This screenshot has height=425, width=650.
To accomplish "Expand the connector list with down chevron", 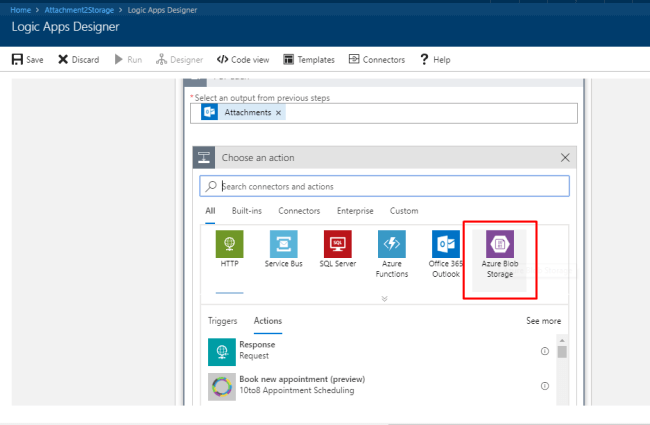I will click(x=384, y=299).
